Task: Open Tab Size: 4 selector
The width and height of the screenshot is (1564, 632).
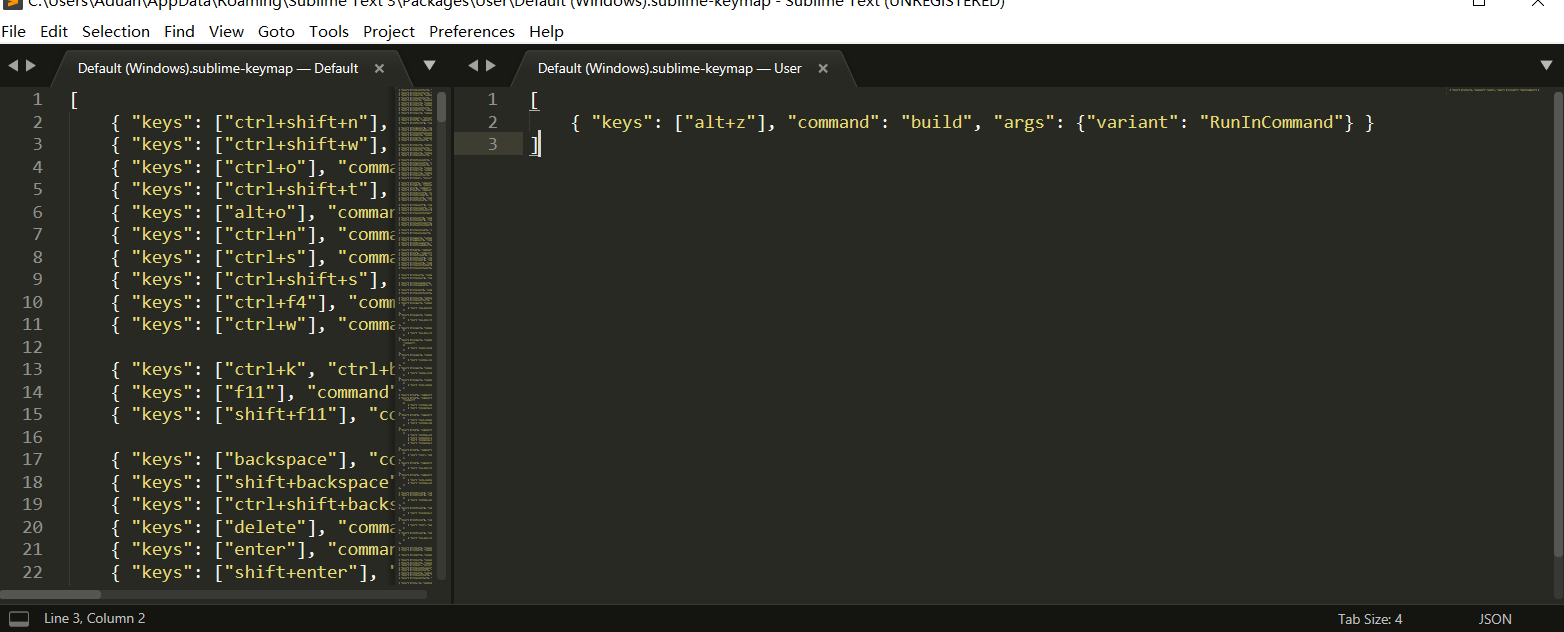Action: [1370, 619]
